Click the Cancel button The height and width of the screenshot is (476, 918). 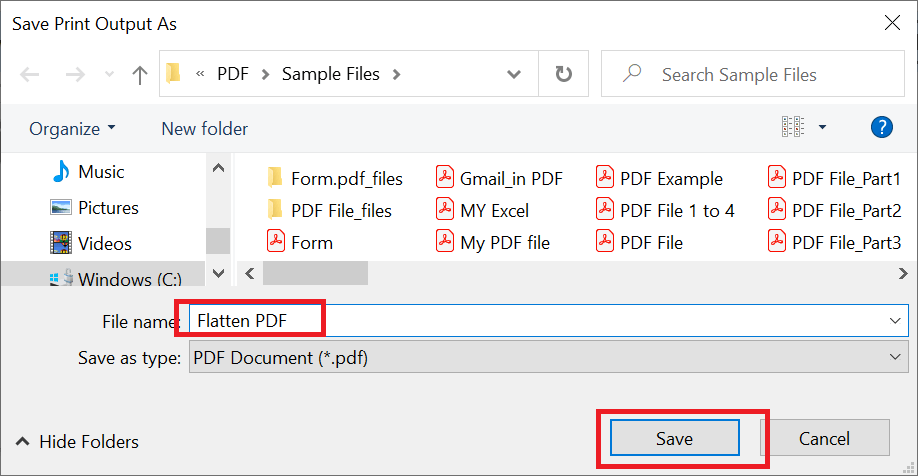(824, 439)
